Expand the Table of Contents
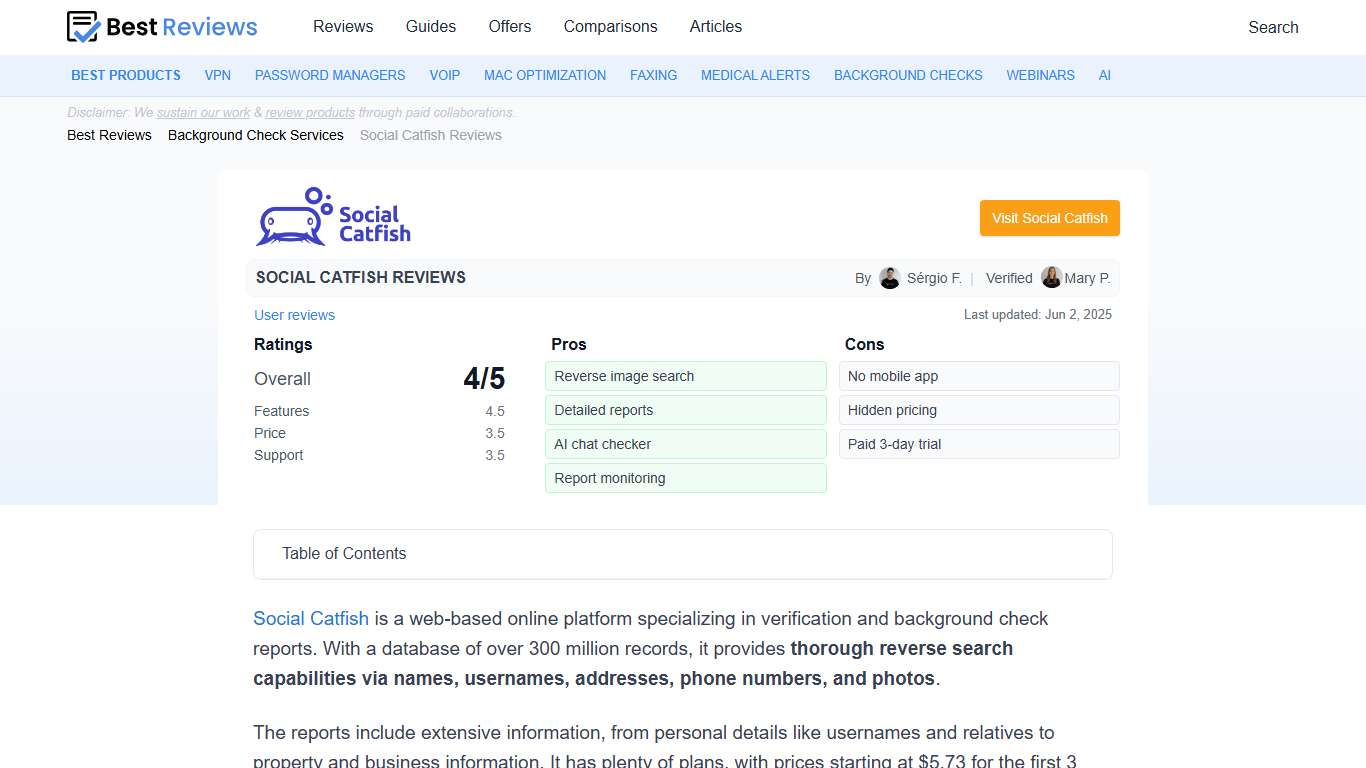1366x768 pixels. pos(344,553)
